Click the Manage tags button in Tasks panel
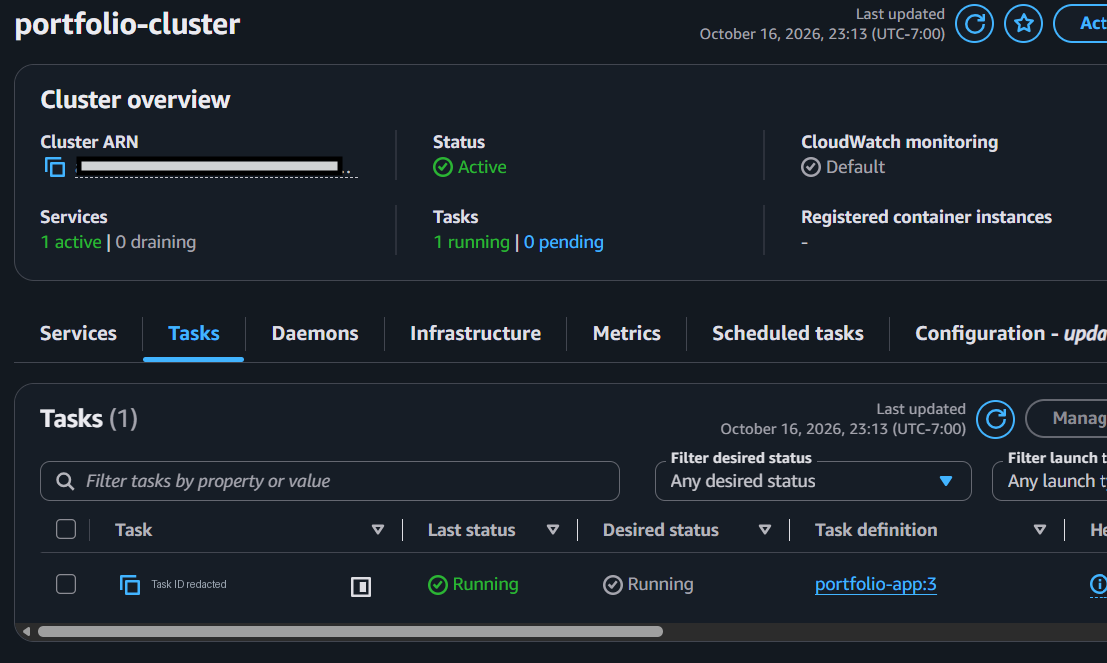 1067,419
